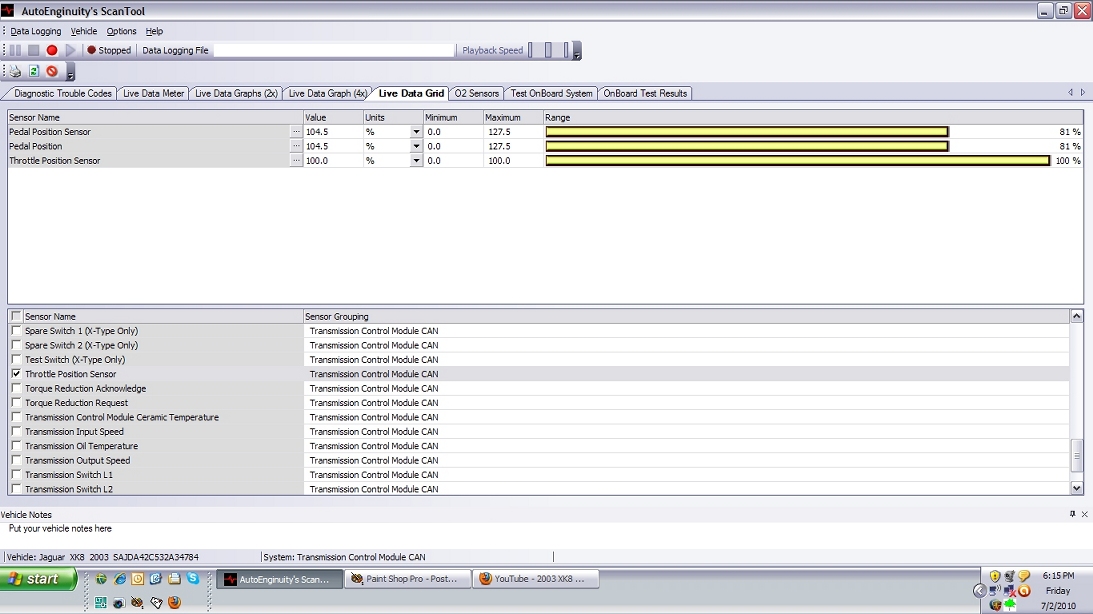The image size is (1093, 614).
Task: Click the Data Logging File field
Action: (x=334, y=50)
